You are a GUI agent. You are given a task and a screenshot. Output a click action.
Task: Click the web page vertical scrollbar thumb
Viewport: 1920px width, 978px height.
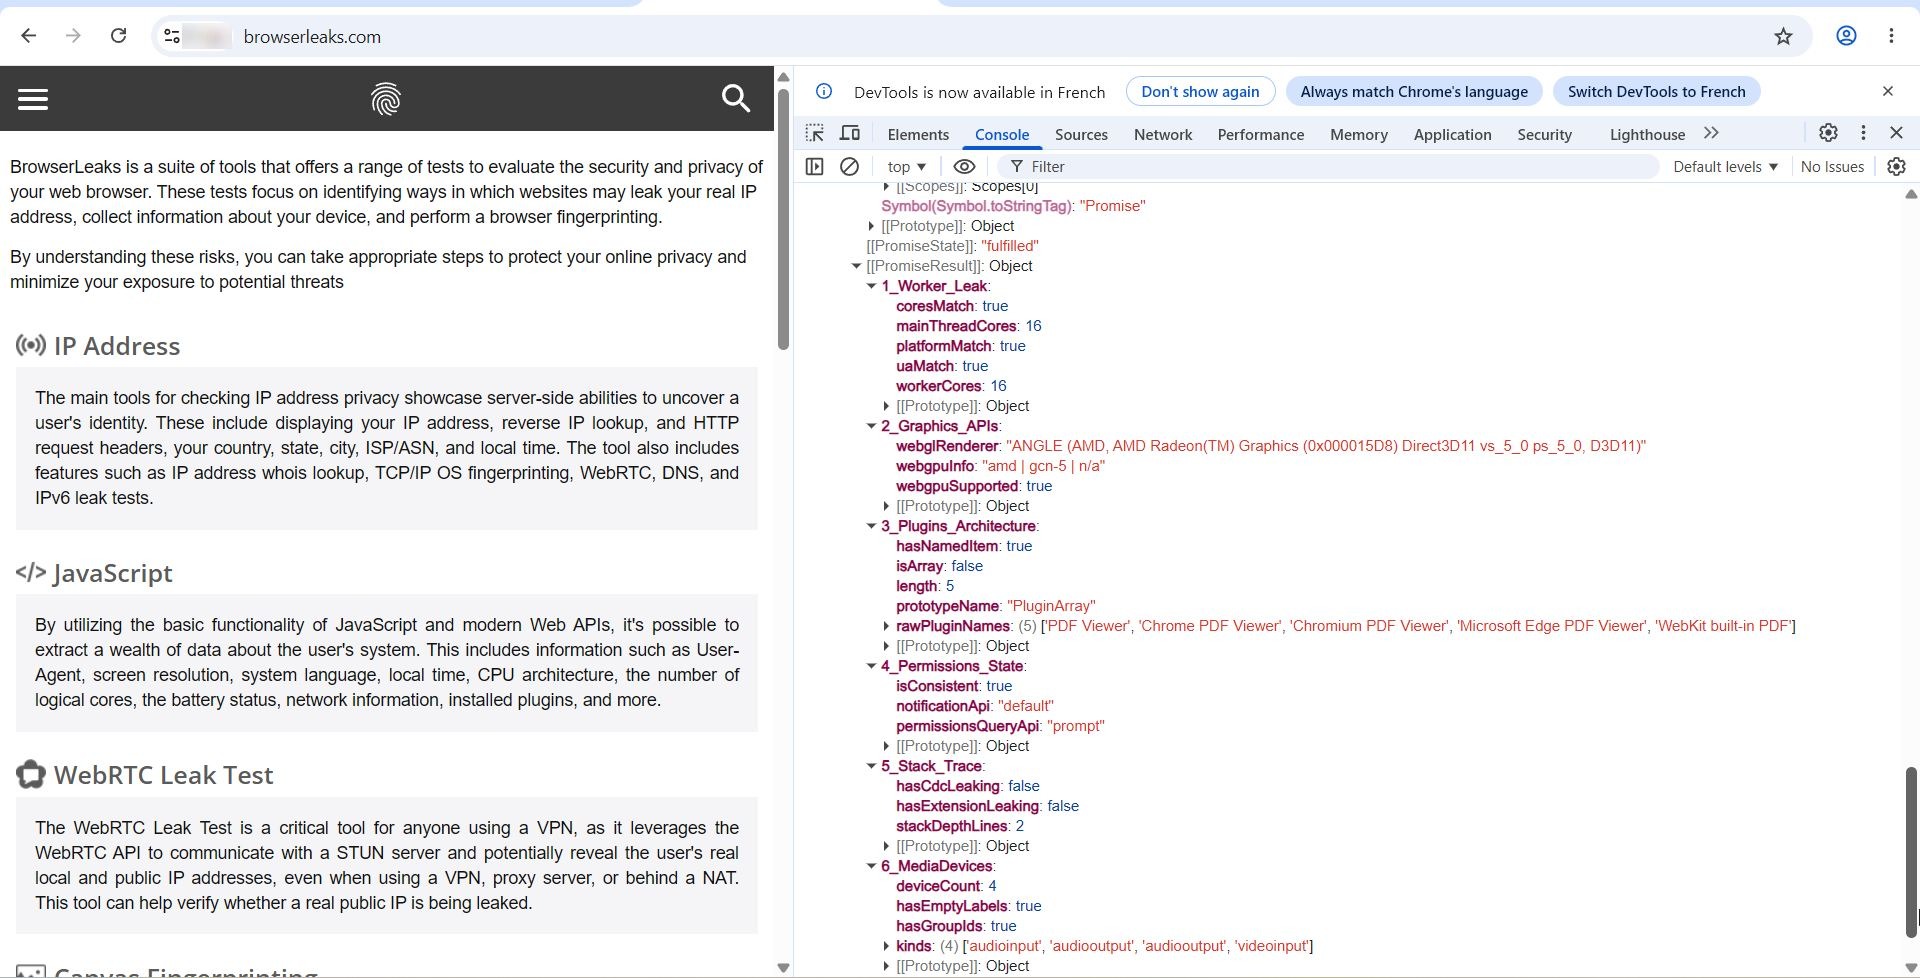click(x=783, y=219)
